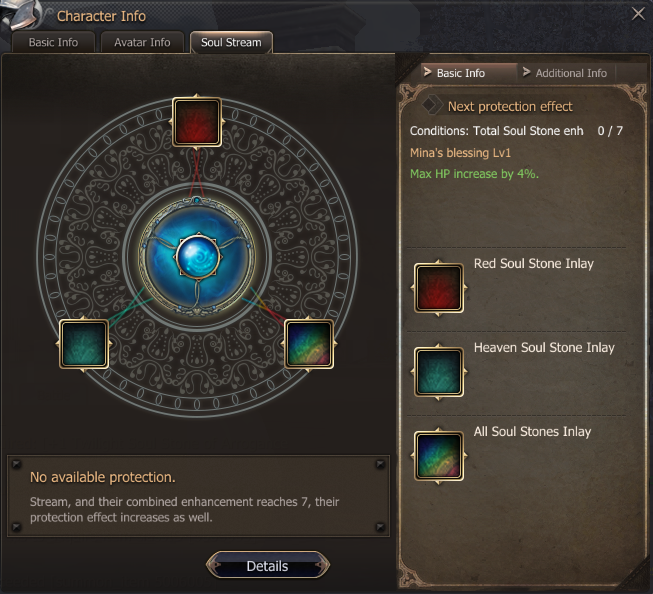Select the red soul stone slot on the circle
The image size is (653, 594).
[x=197, y=122]
